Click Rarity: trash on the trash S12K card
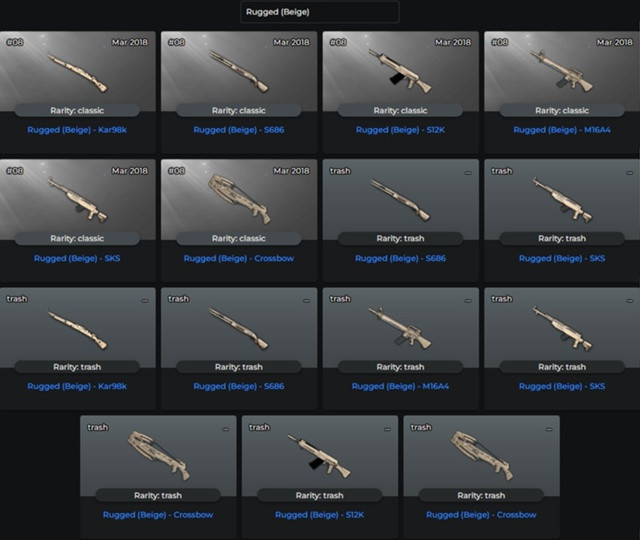640x540 pixels. 320,496
